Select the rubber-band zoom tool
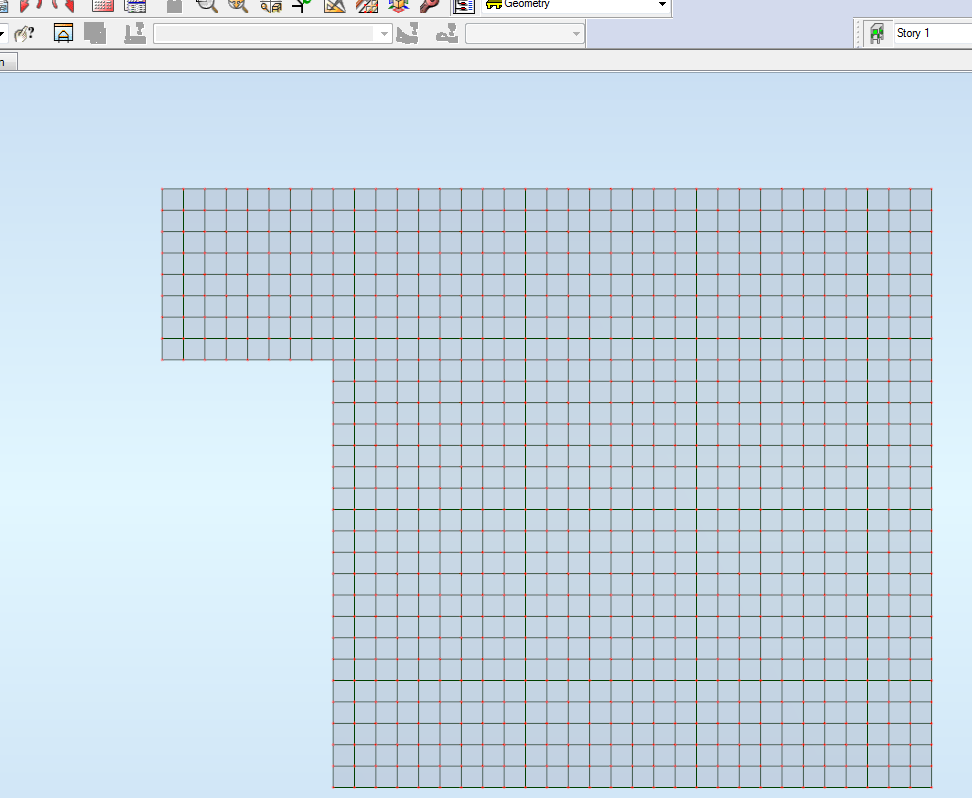972x798 pixels. coord(206,7)
